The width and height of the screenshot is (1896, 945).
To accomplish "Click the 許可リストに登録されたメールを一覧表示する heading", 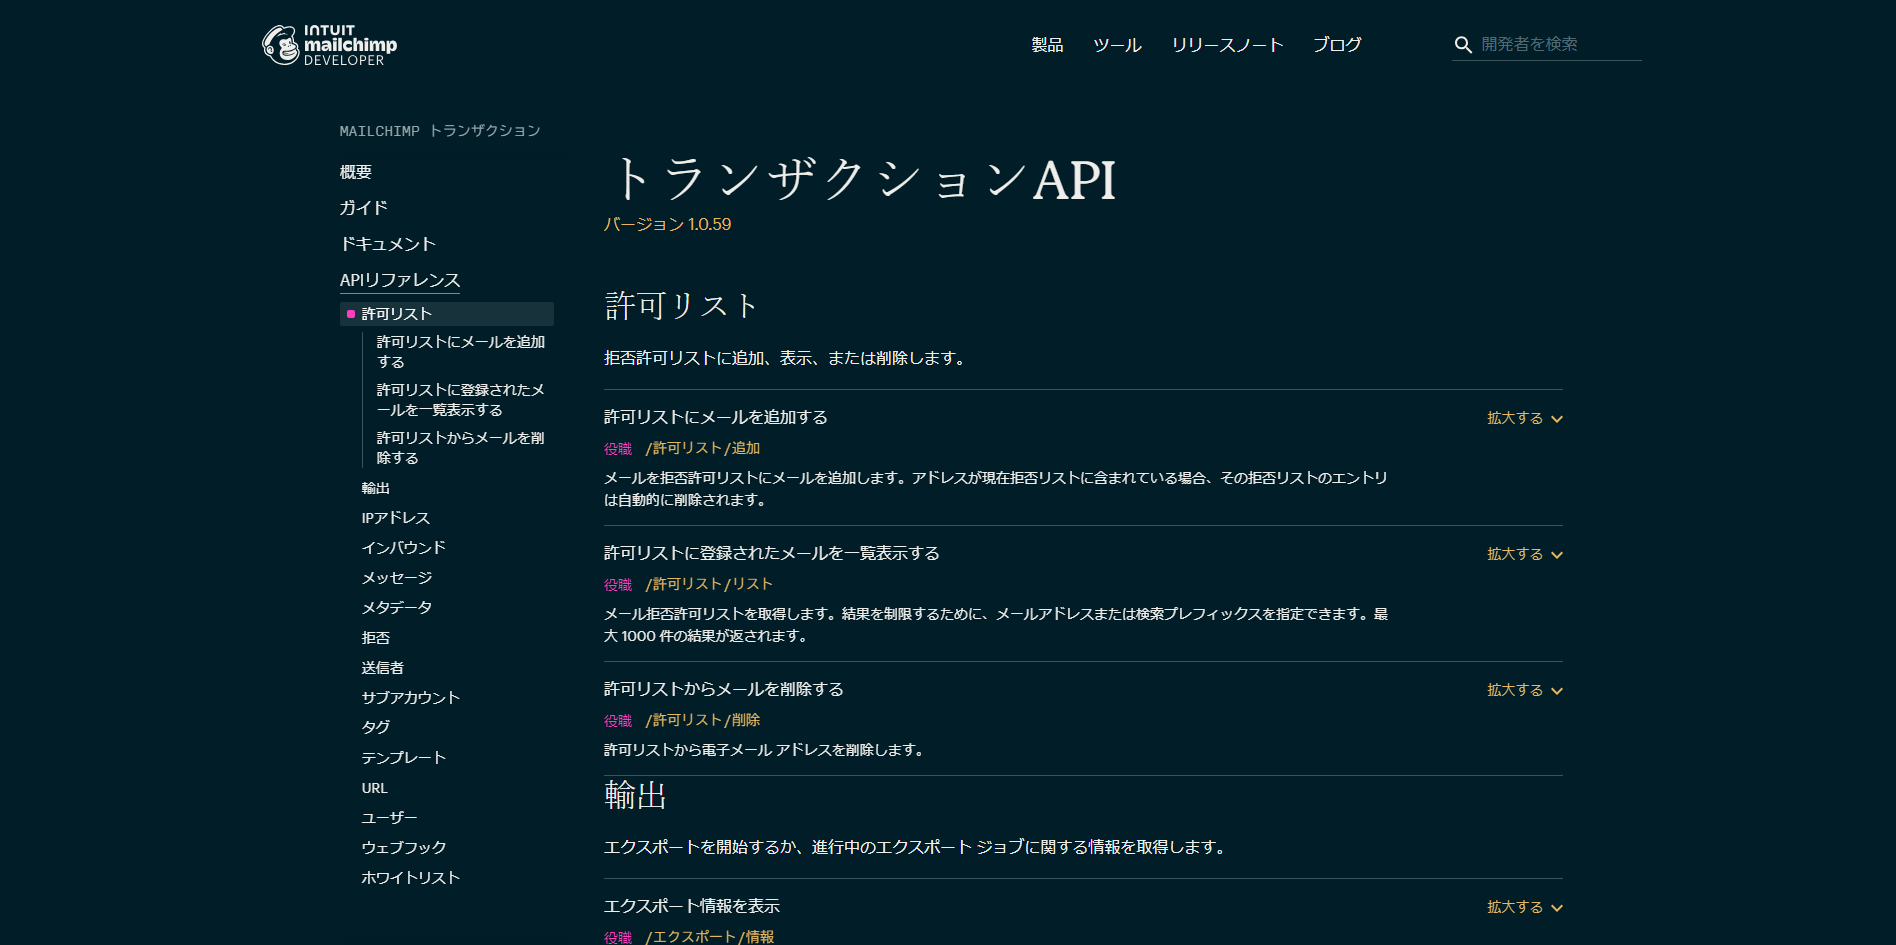I will 772,553.
